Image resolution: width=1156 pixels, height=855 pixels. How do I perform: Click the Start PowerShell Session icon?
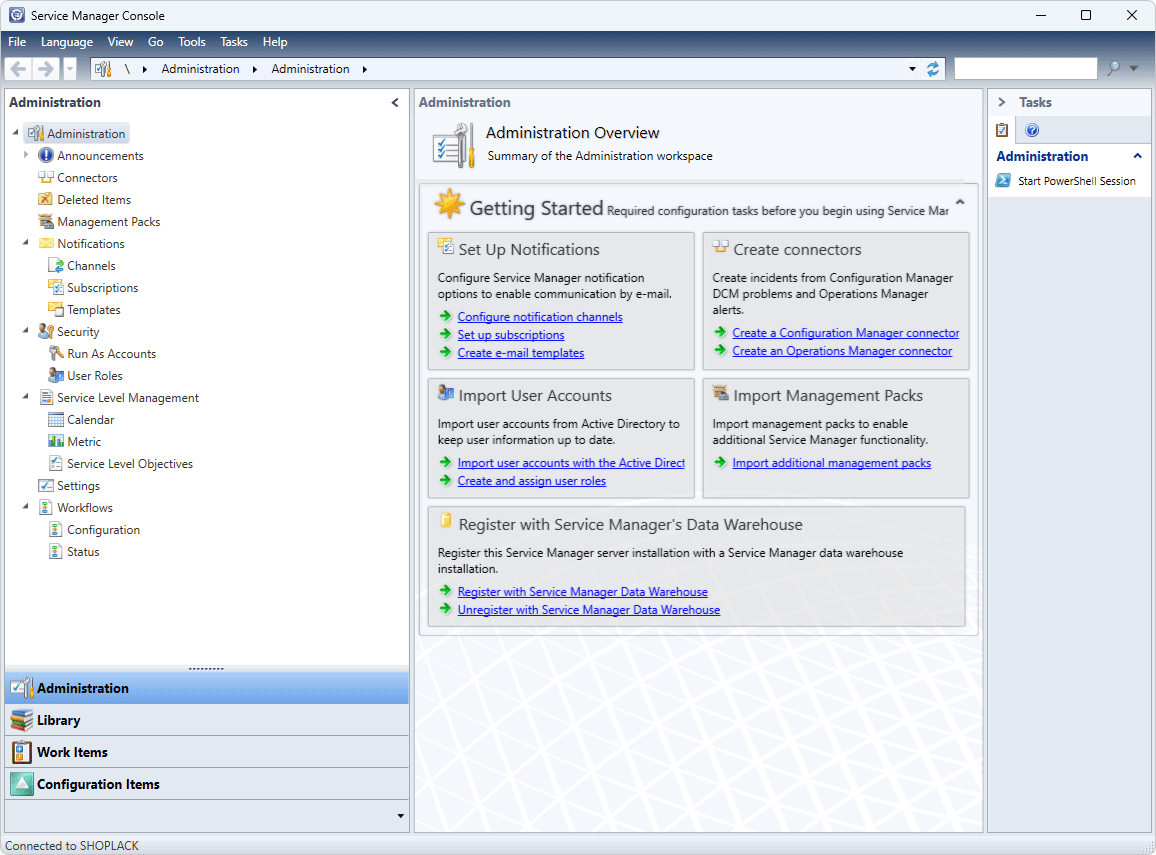coord(1003,181)
